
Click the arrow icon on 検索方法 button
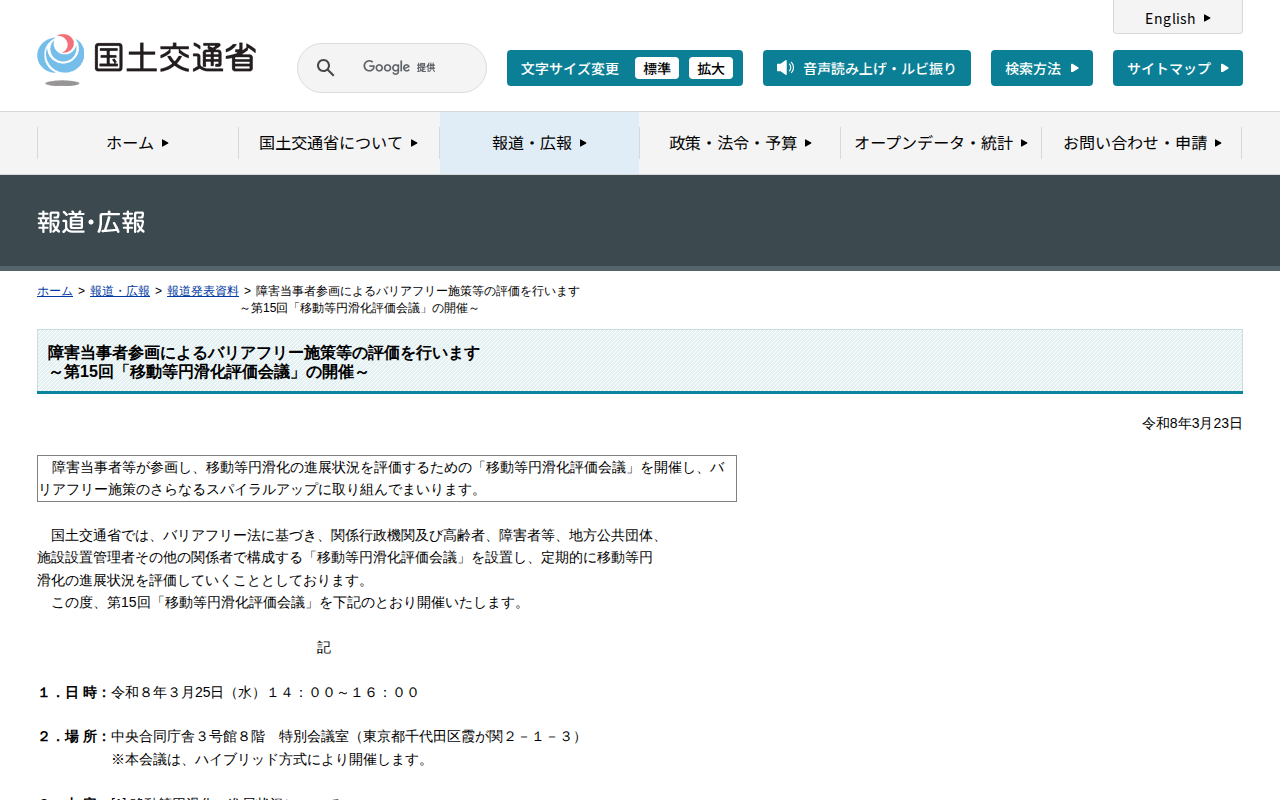[1075, 68]
